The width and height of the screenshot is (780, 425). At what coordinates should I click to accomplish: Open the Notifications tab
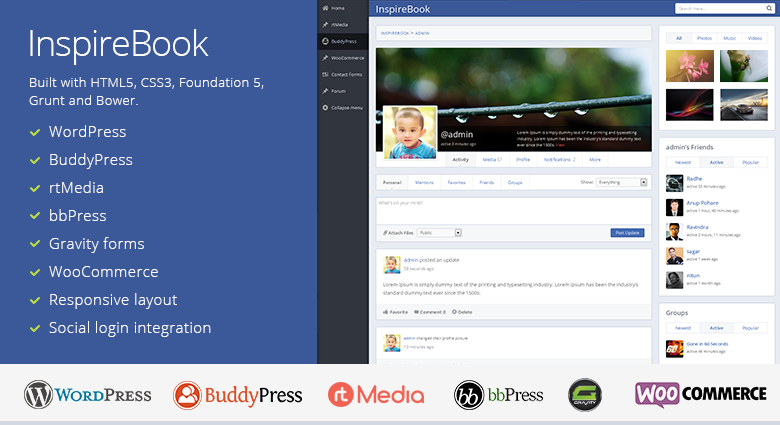[x=560, y=160]
